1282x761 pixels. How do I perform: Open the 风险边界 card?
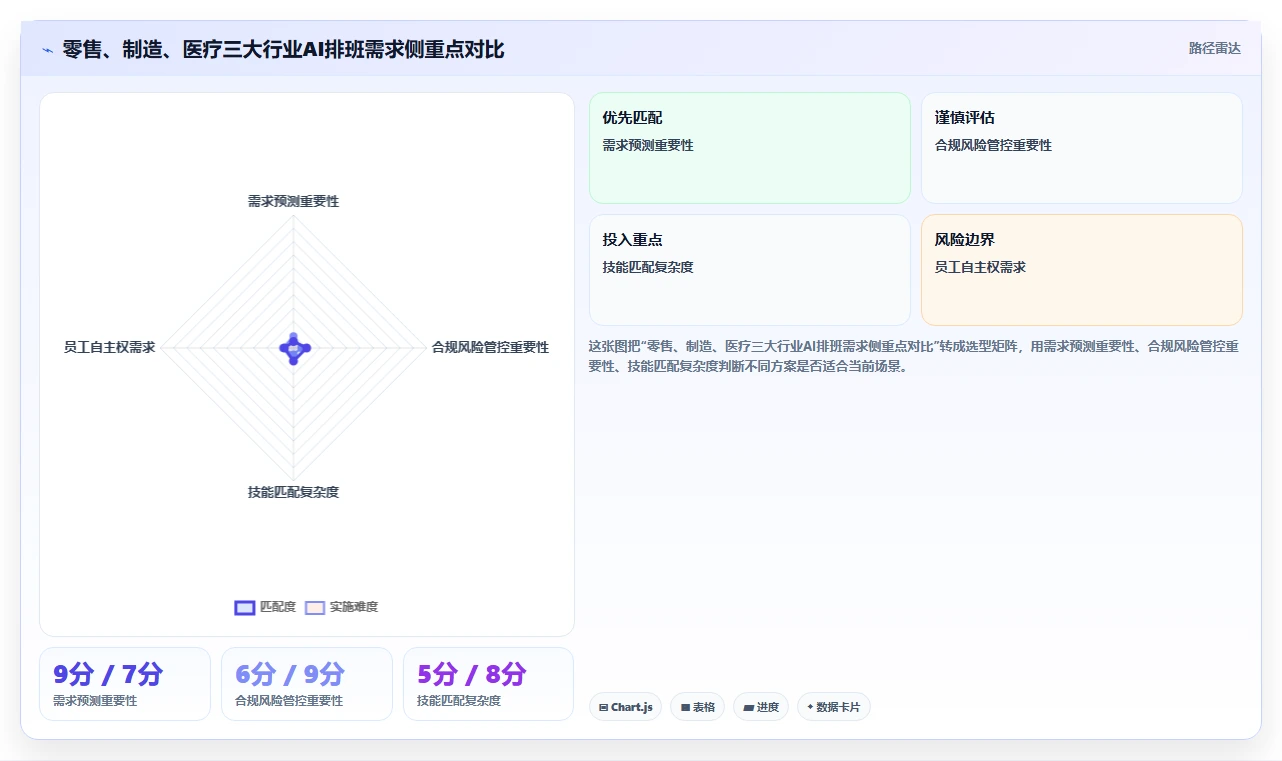1082,270
